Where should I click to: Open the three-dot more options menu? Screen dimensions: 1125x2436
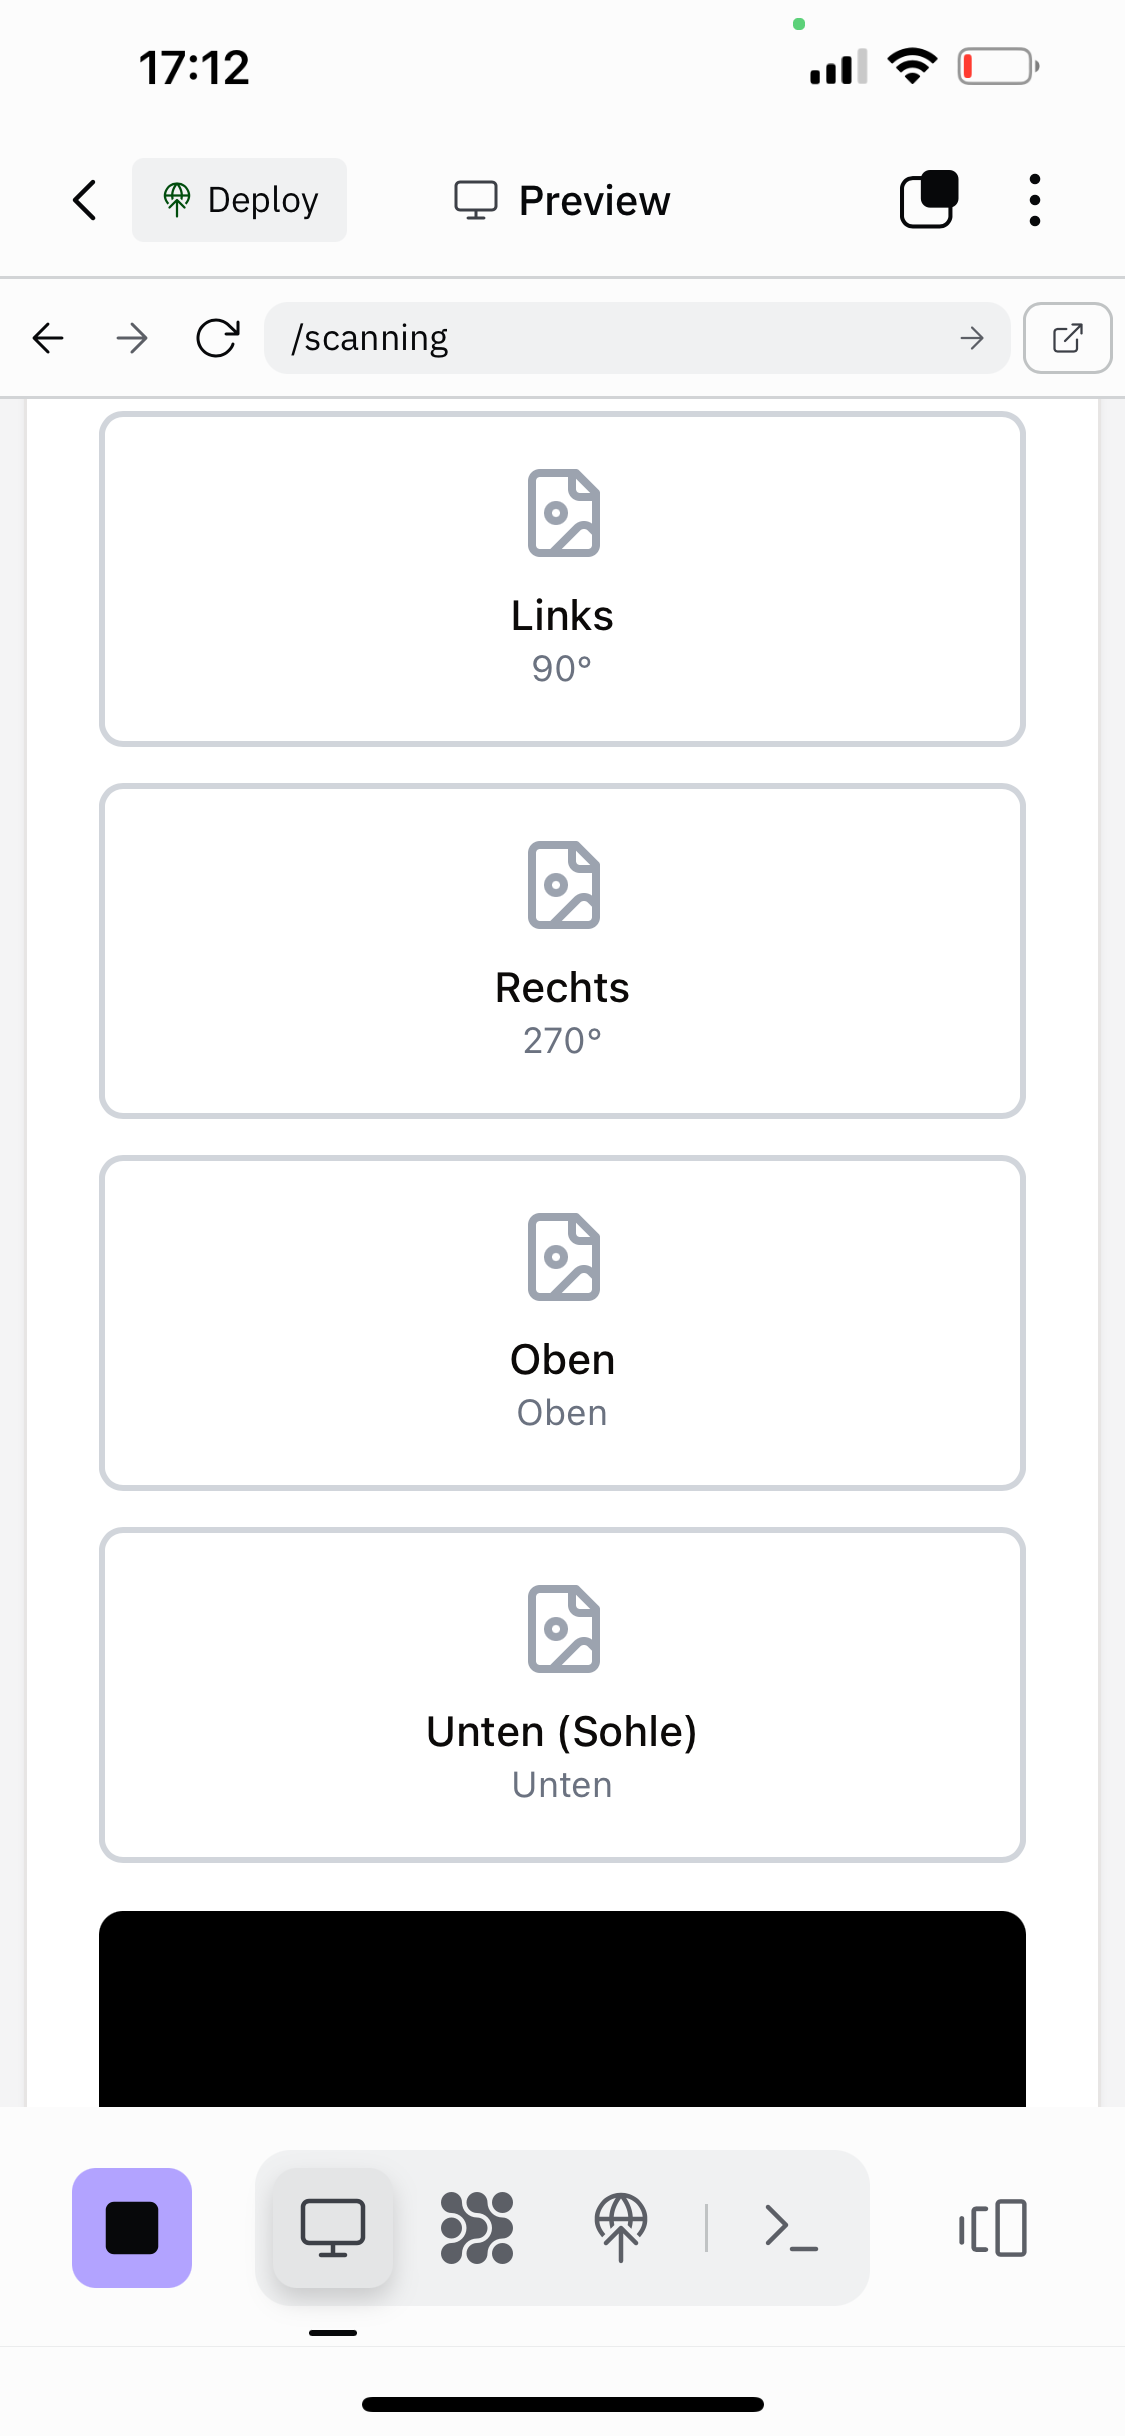(x=1034, y=200)
